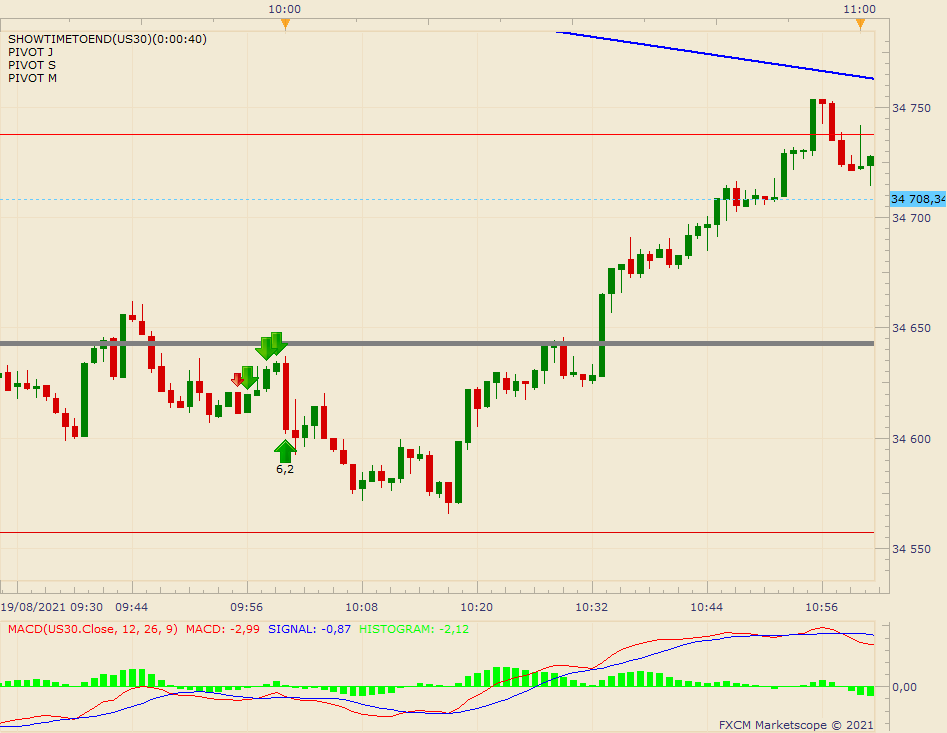Click the single green down arrow beside the red arrow

click(249, 378)
